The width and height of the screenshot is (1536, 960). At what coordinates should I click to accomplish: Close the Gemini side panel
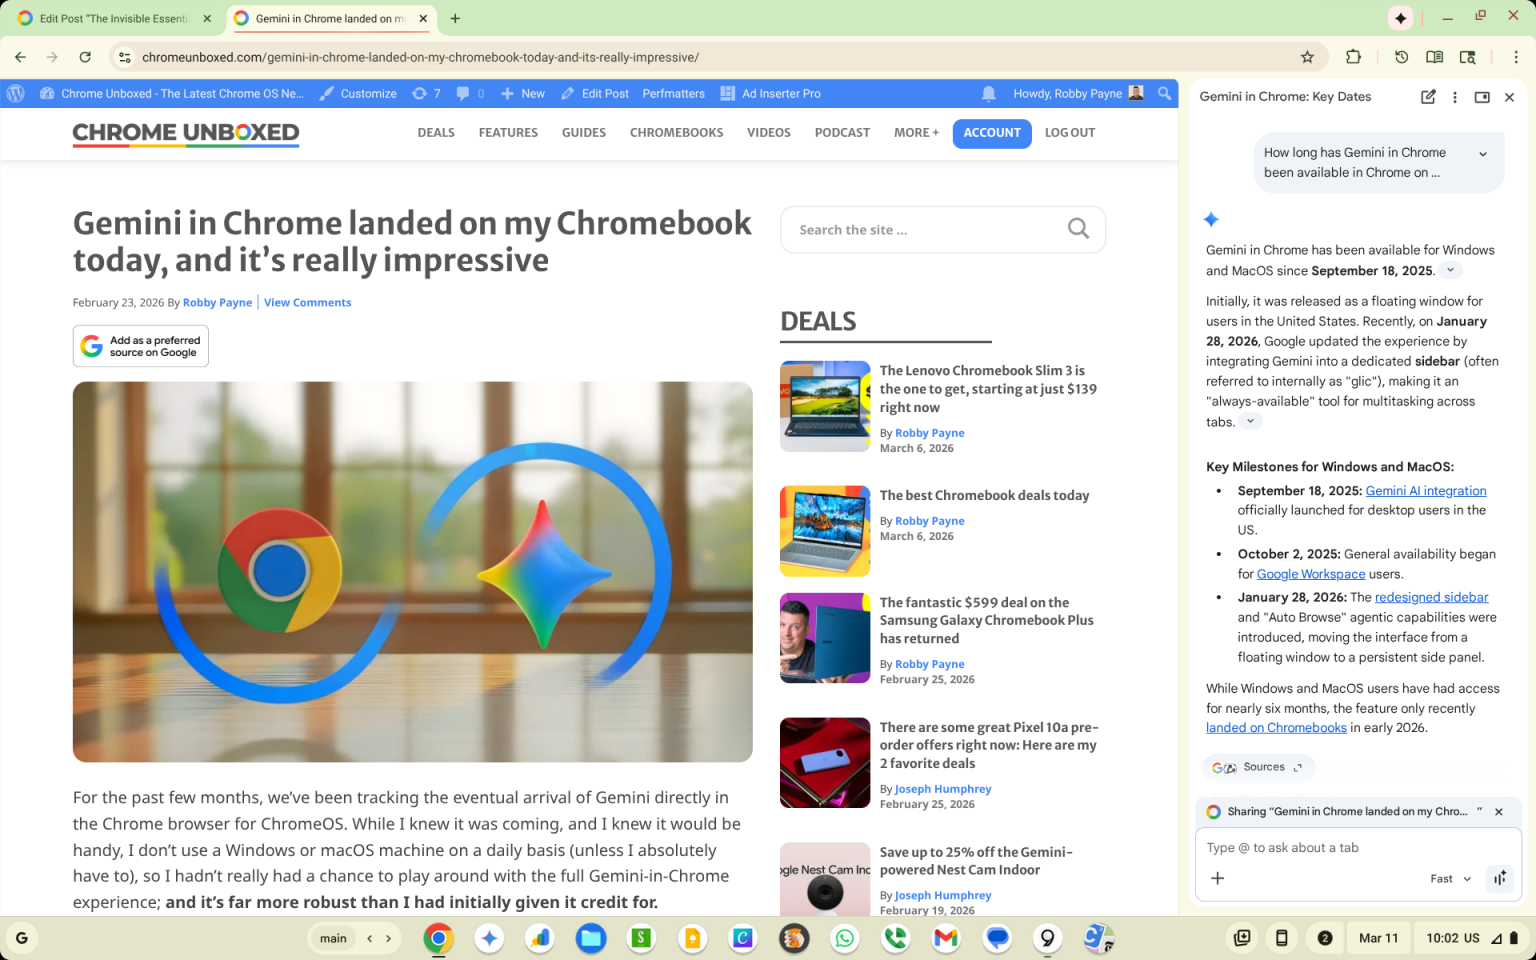pyautogui.click(x=1509, y=97)
